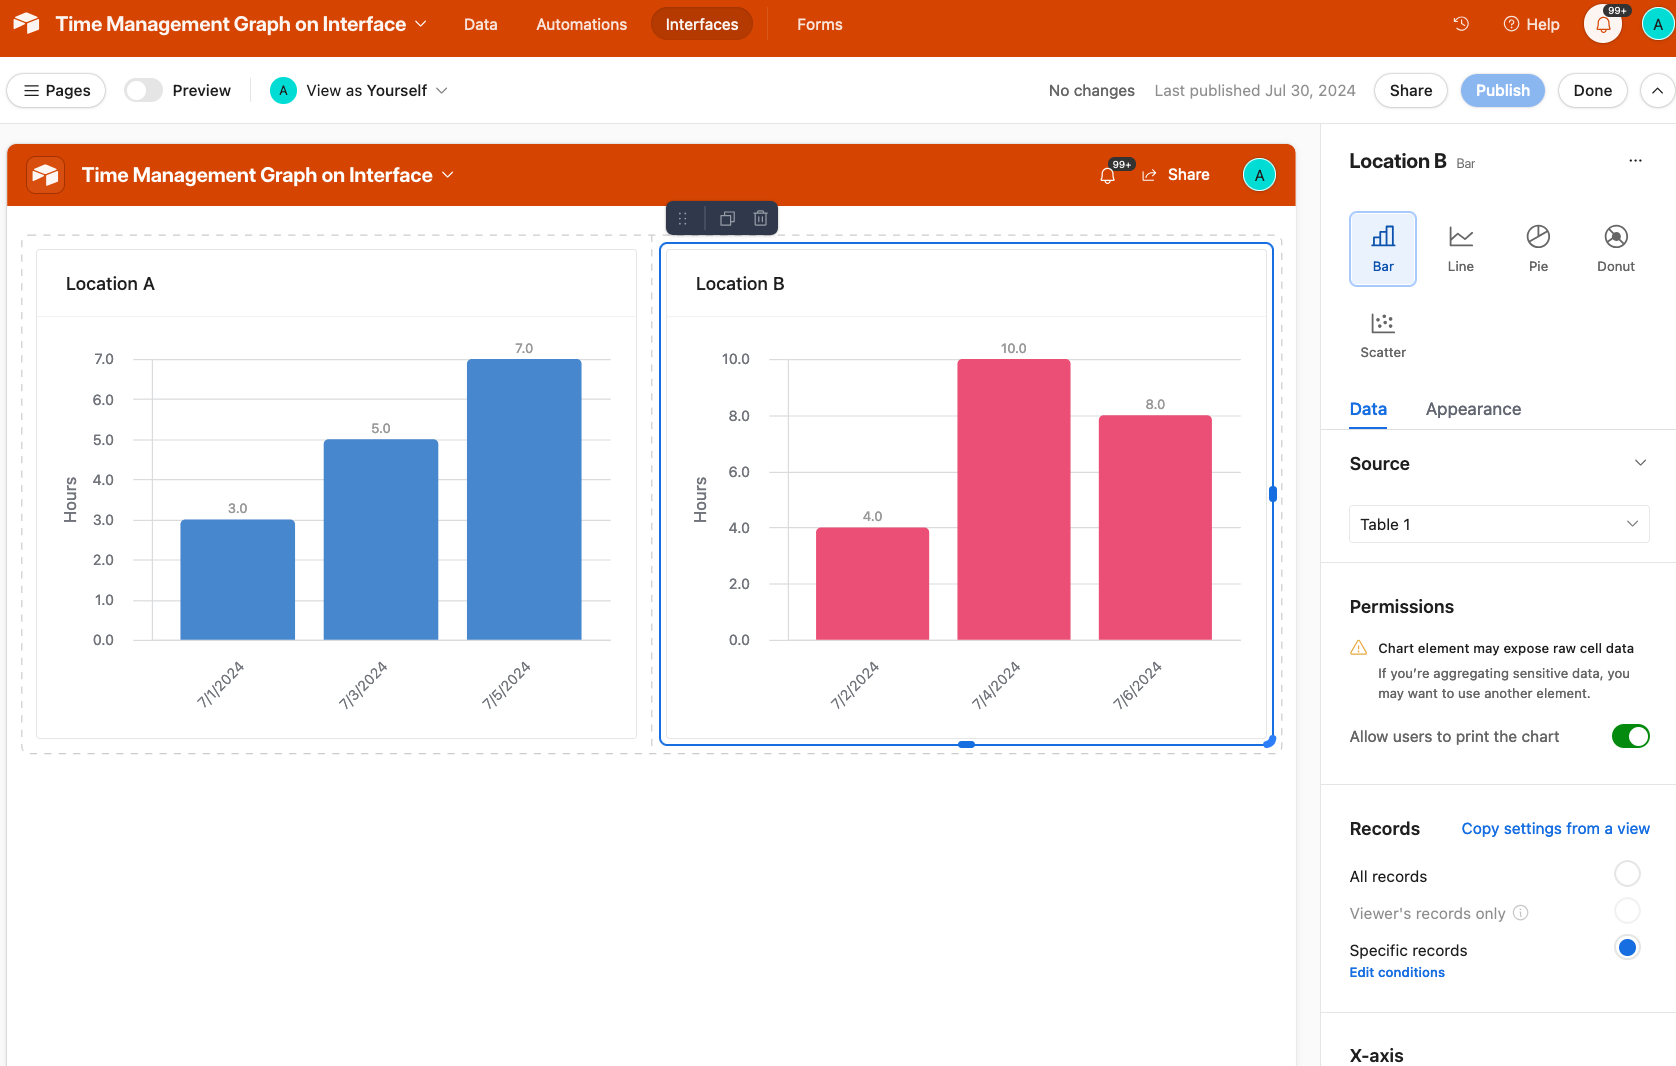Open base history clock icon

click(x=1461, y=24)
